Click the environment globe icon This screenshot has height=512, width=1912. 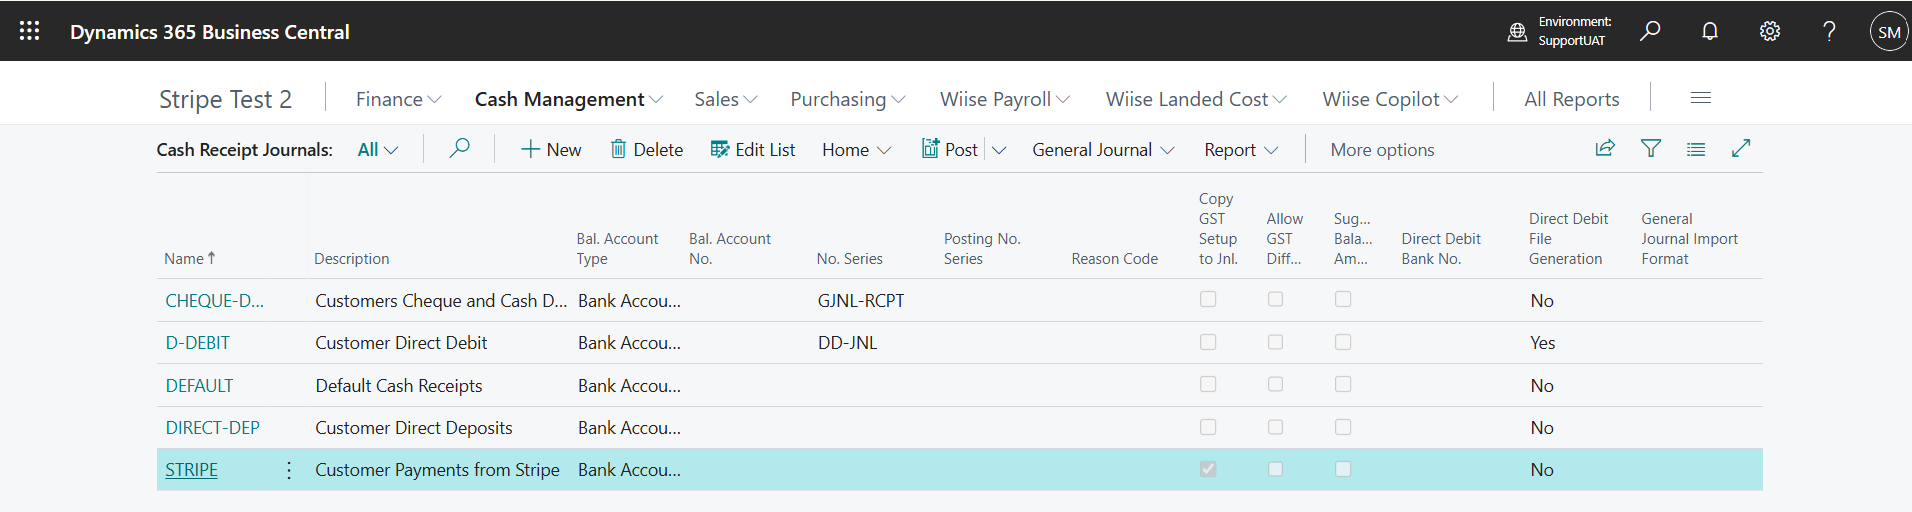point(1517,32)
